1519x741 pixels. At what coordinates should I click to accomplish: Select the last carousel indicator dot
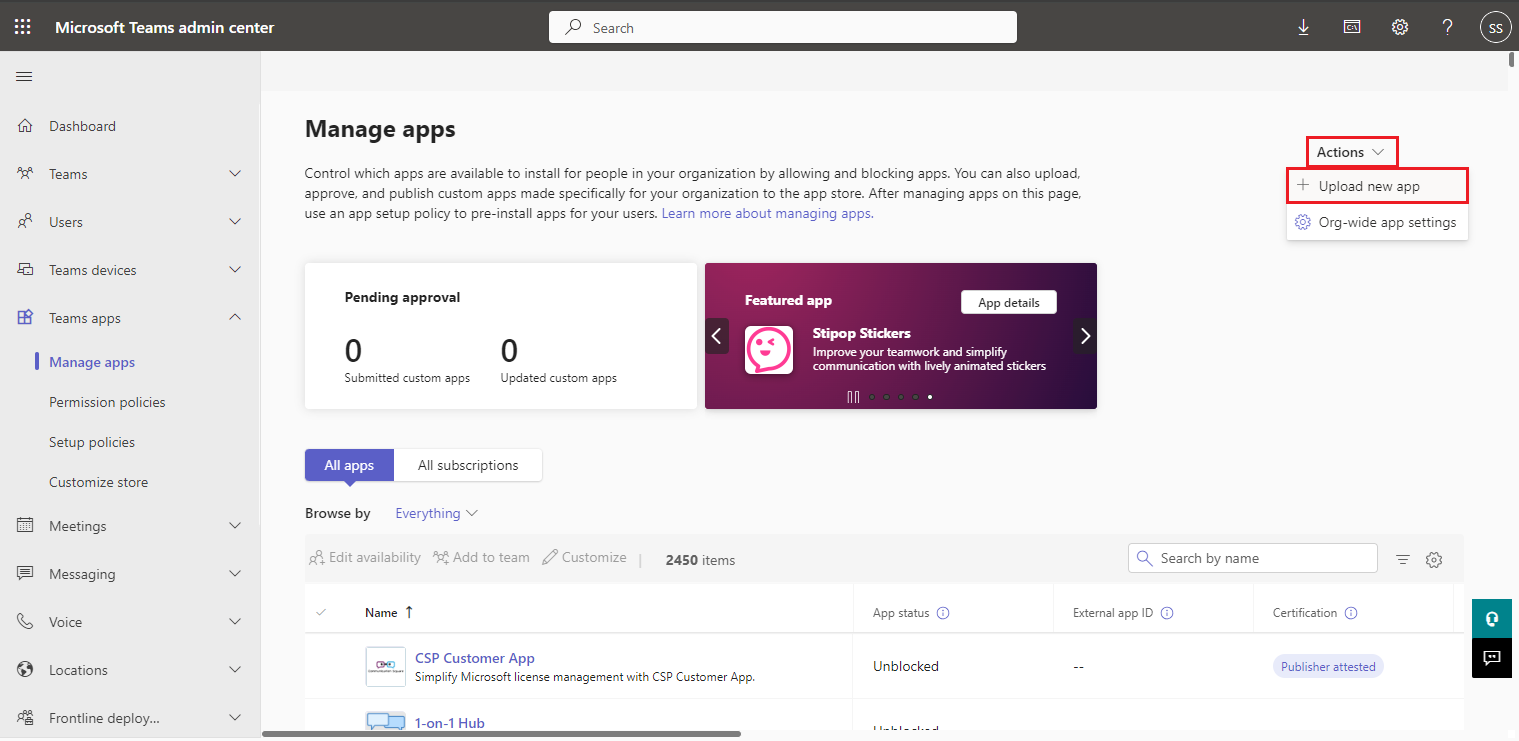[930, 397]
